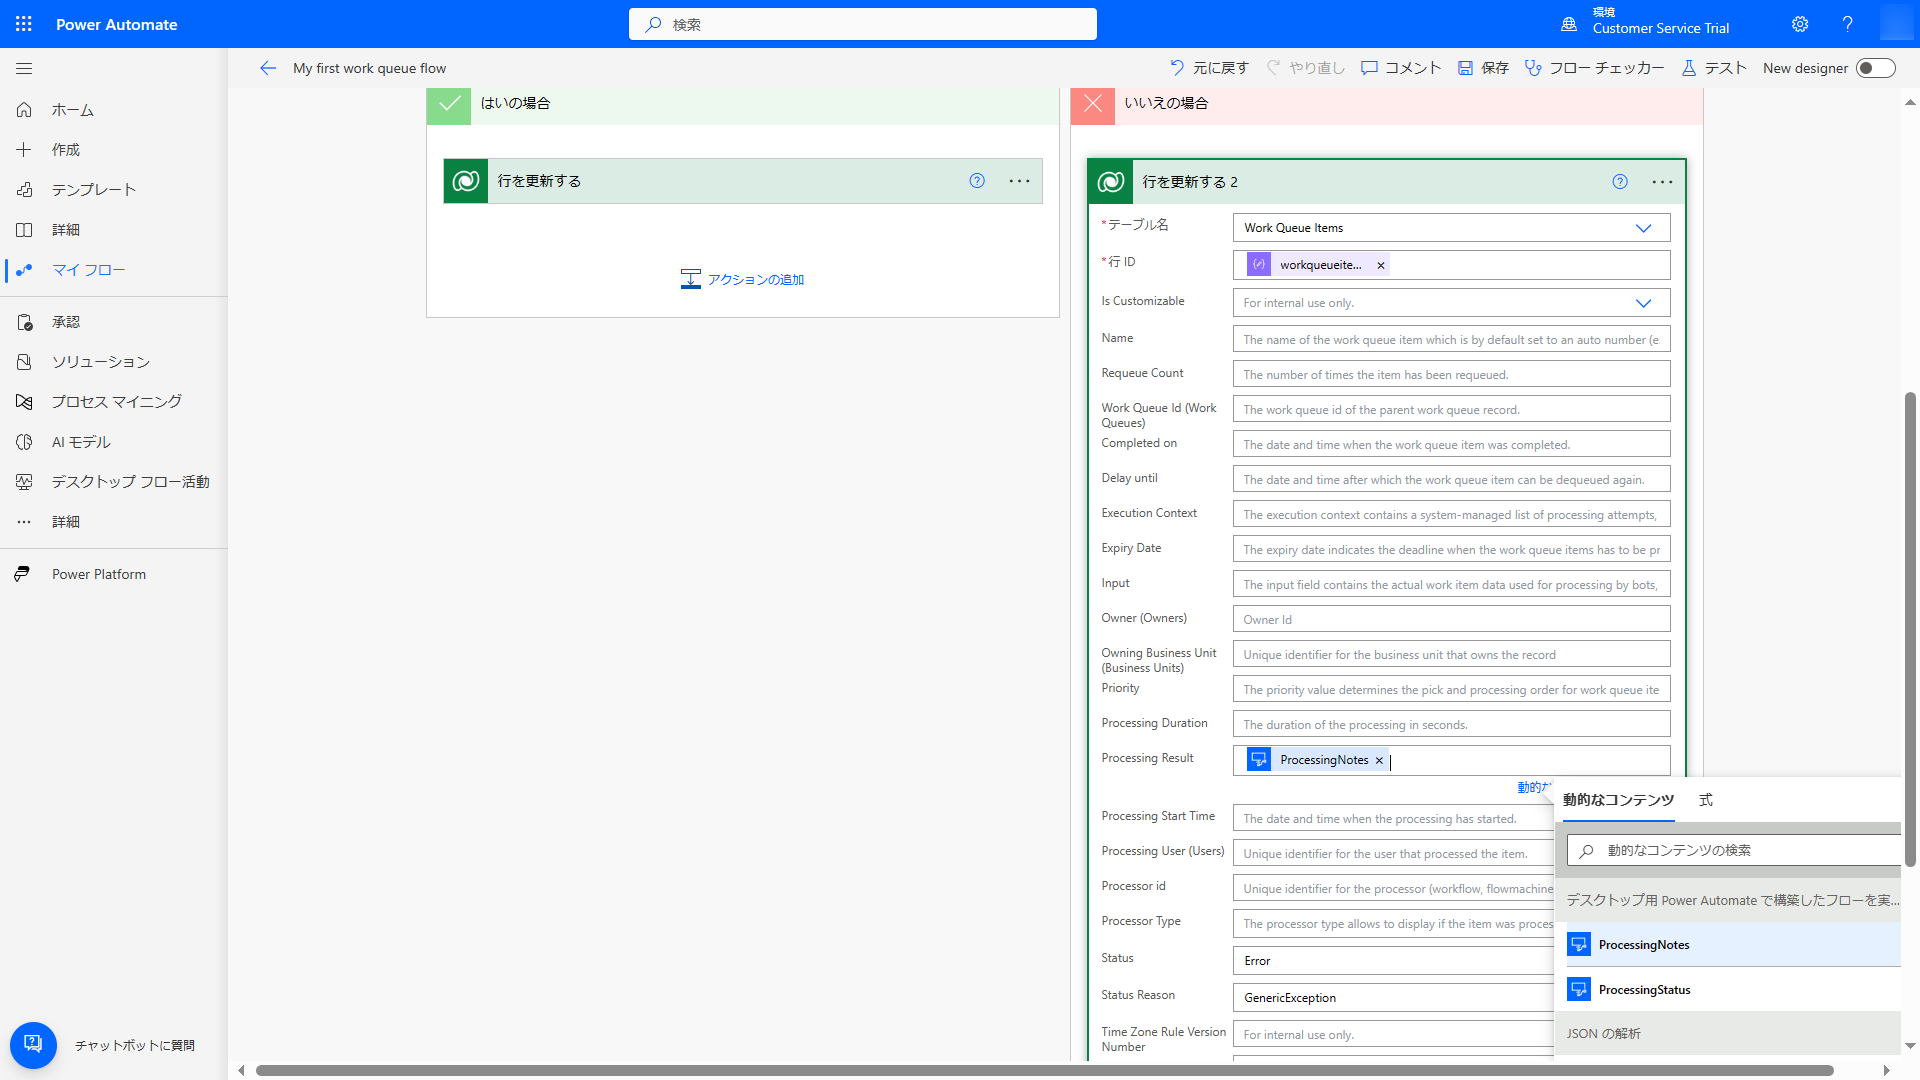Remove ProcessingNotes token from Processing Result

tap(1379, 760)
